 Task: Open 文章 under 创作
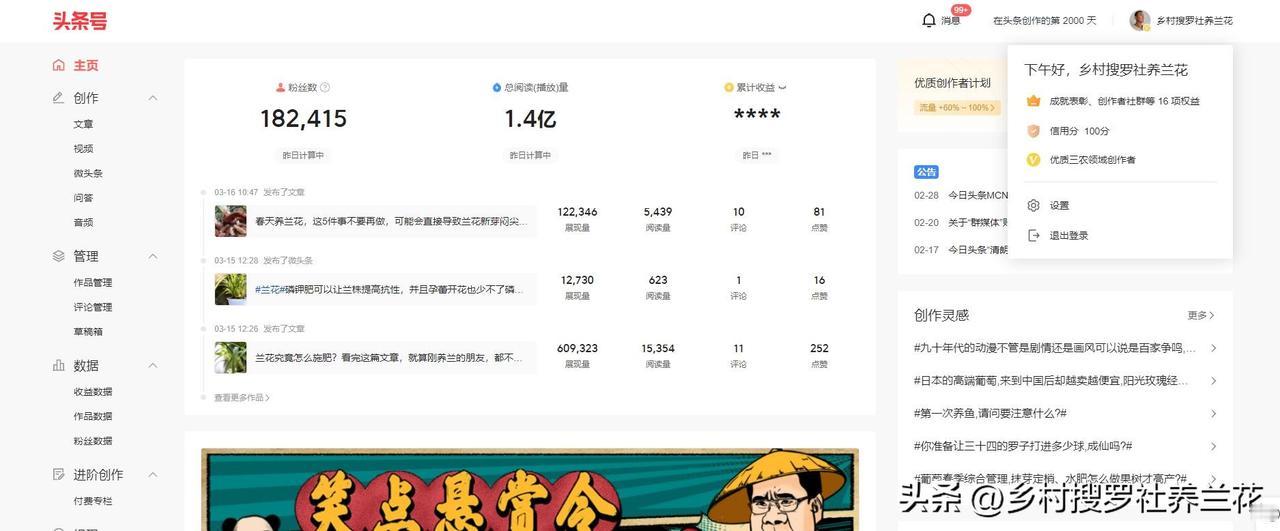(83, 124)
